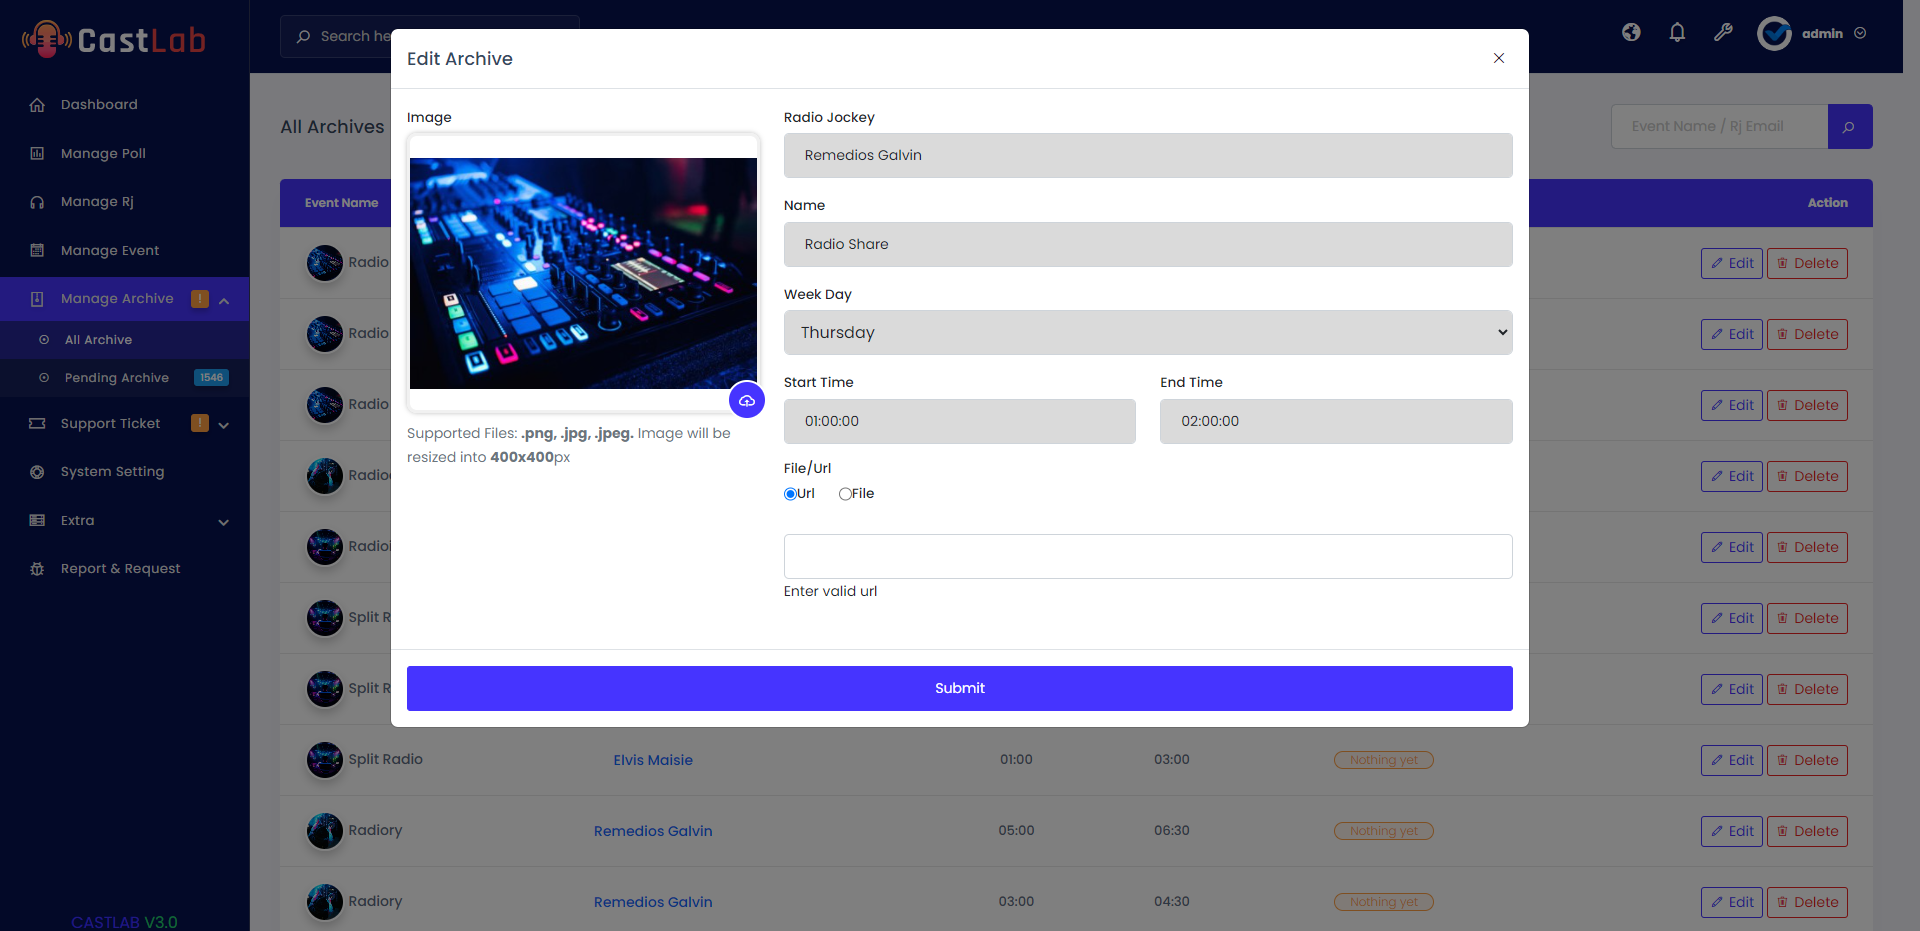The width and height of the screenshot is (1920, 931).
Task: Open the Remedios Galvin link
Action: coord(652,831)
